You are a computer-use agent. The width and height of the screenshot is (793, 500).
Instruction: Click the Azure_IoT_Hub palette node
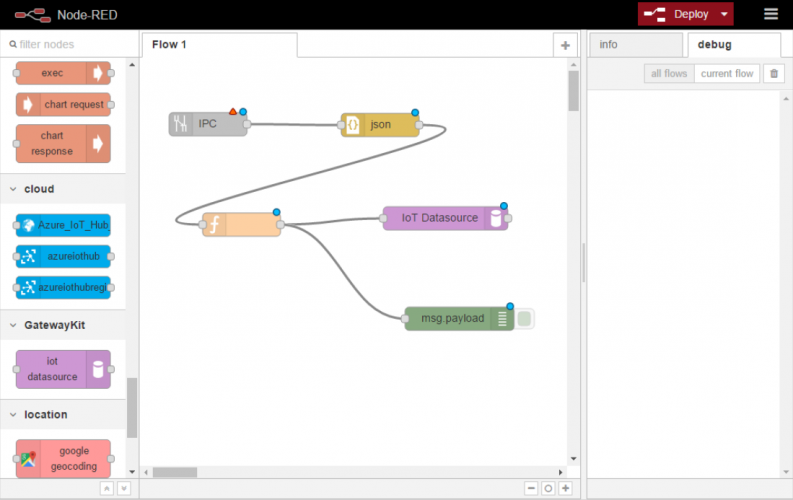pyautogui.click(x=64, y=225)
